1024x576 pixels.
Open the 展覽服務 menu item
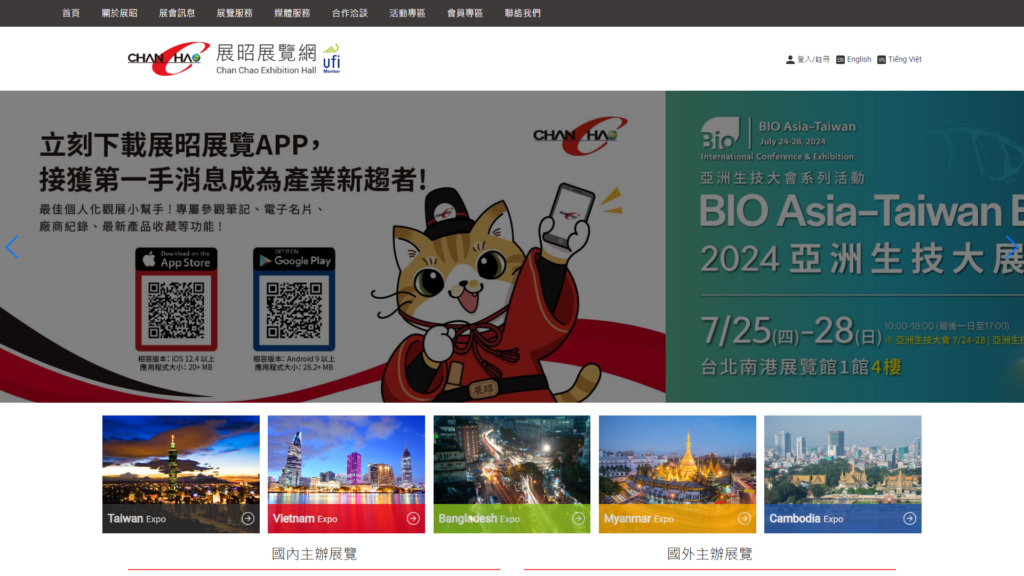click(x=234, y=13)
